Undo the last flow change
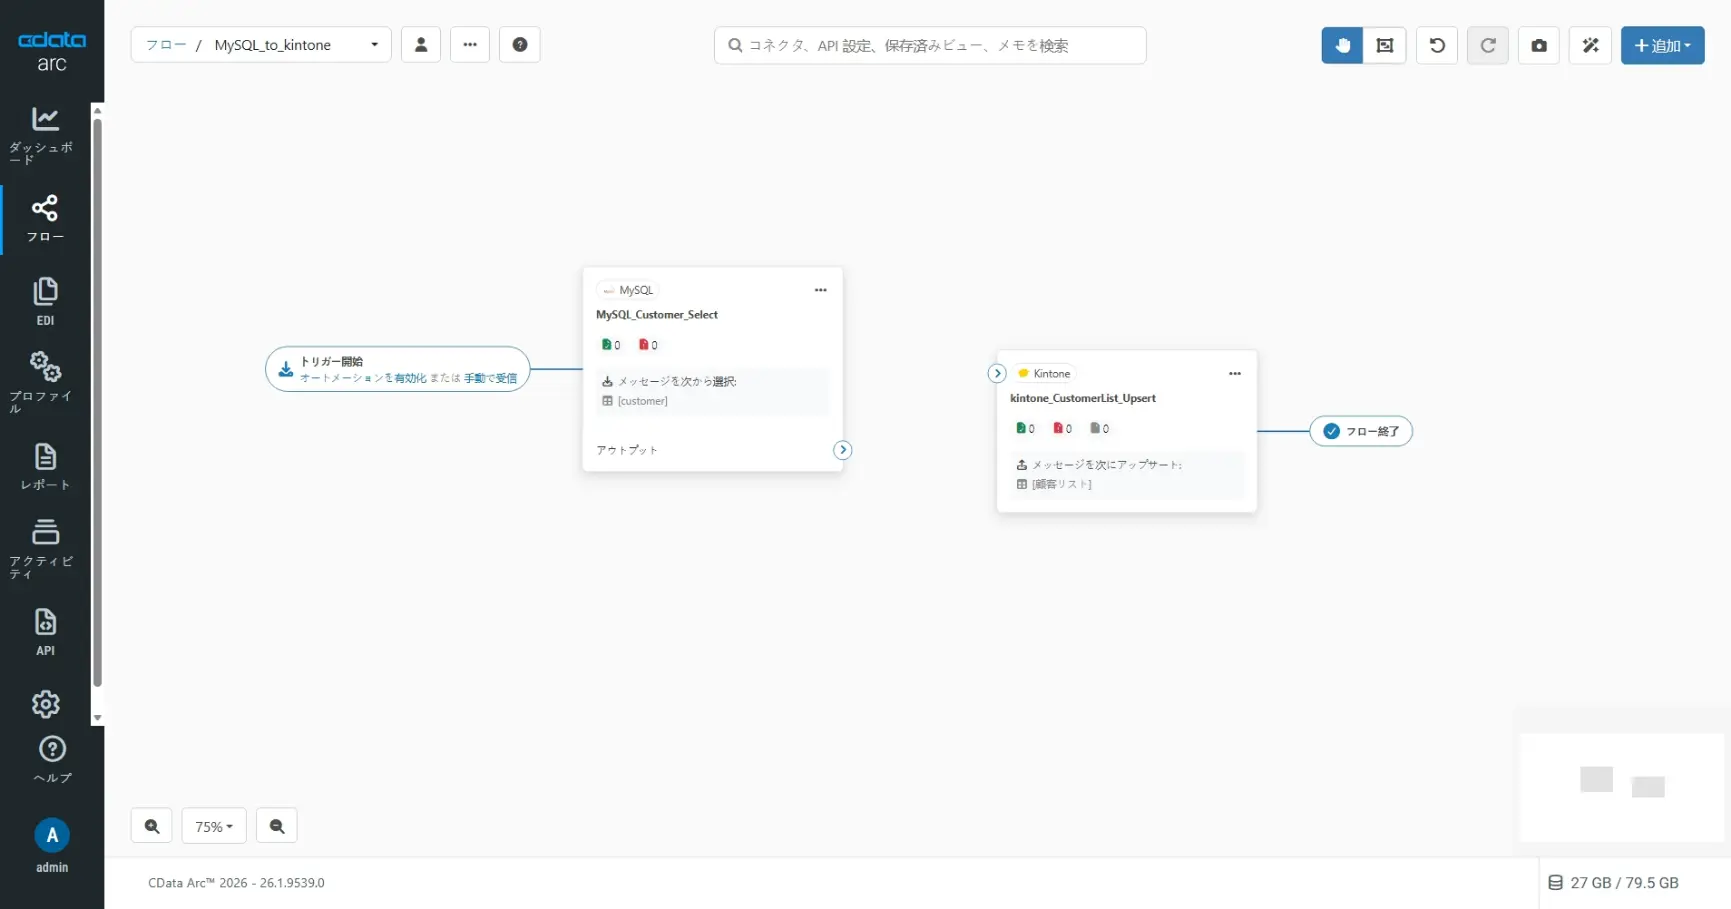The height and width of the screenshot is (909, 1731). 1436,46
